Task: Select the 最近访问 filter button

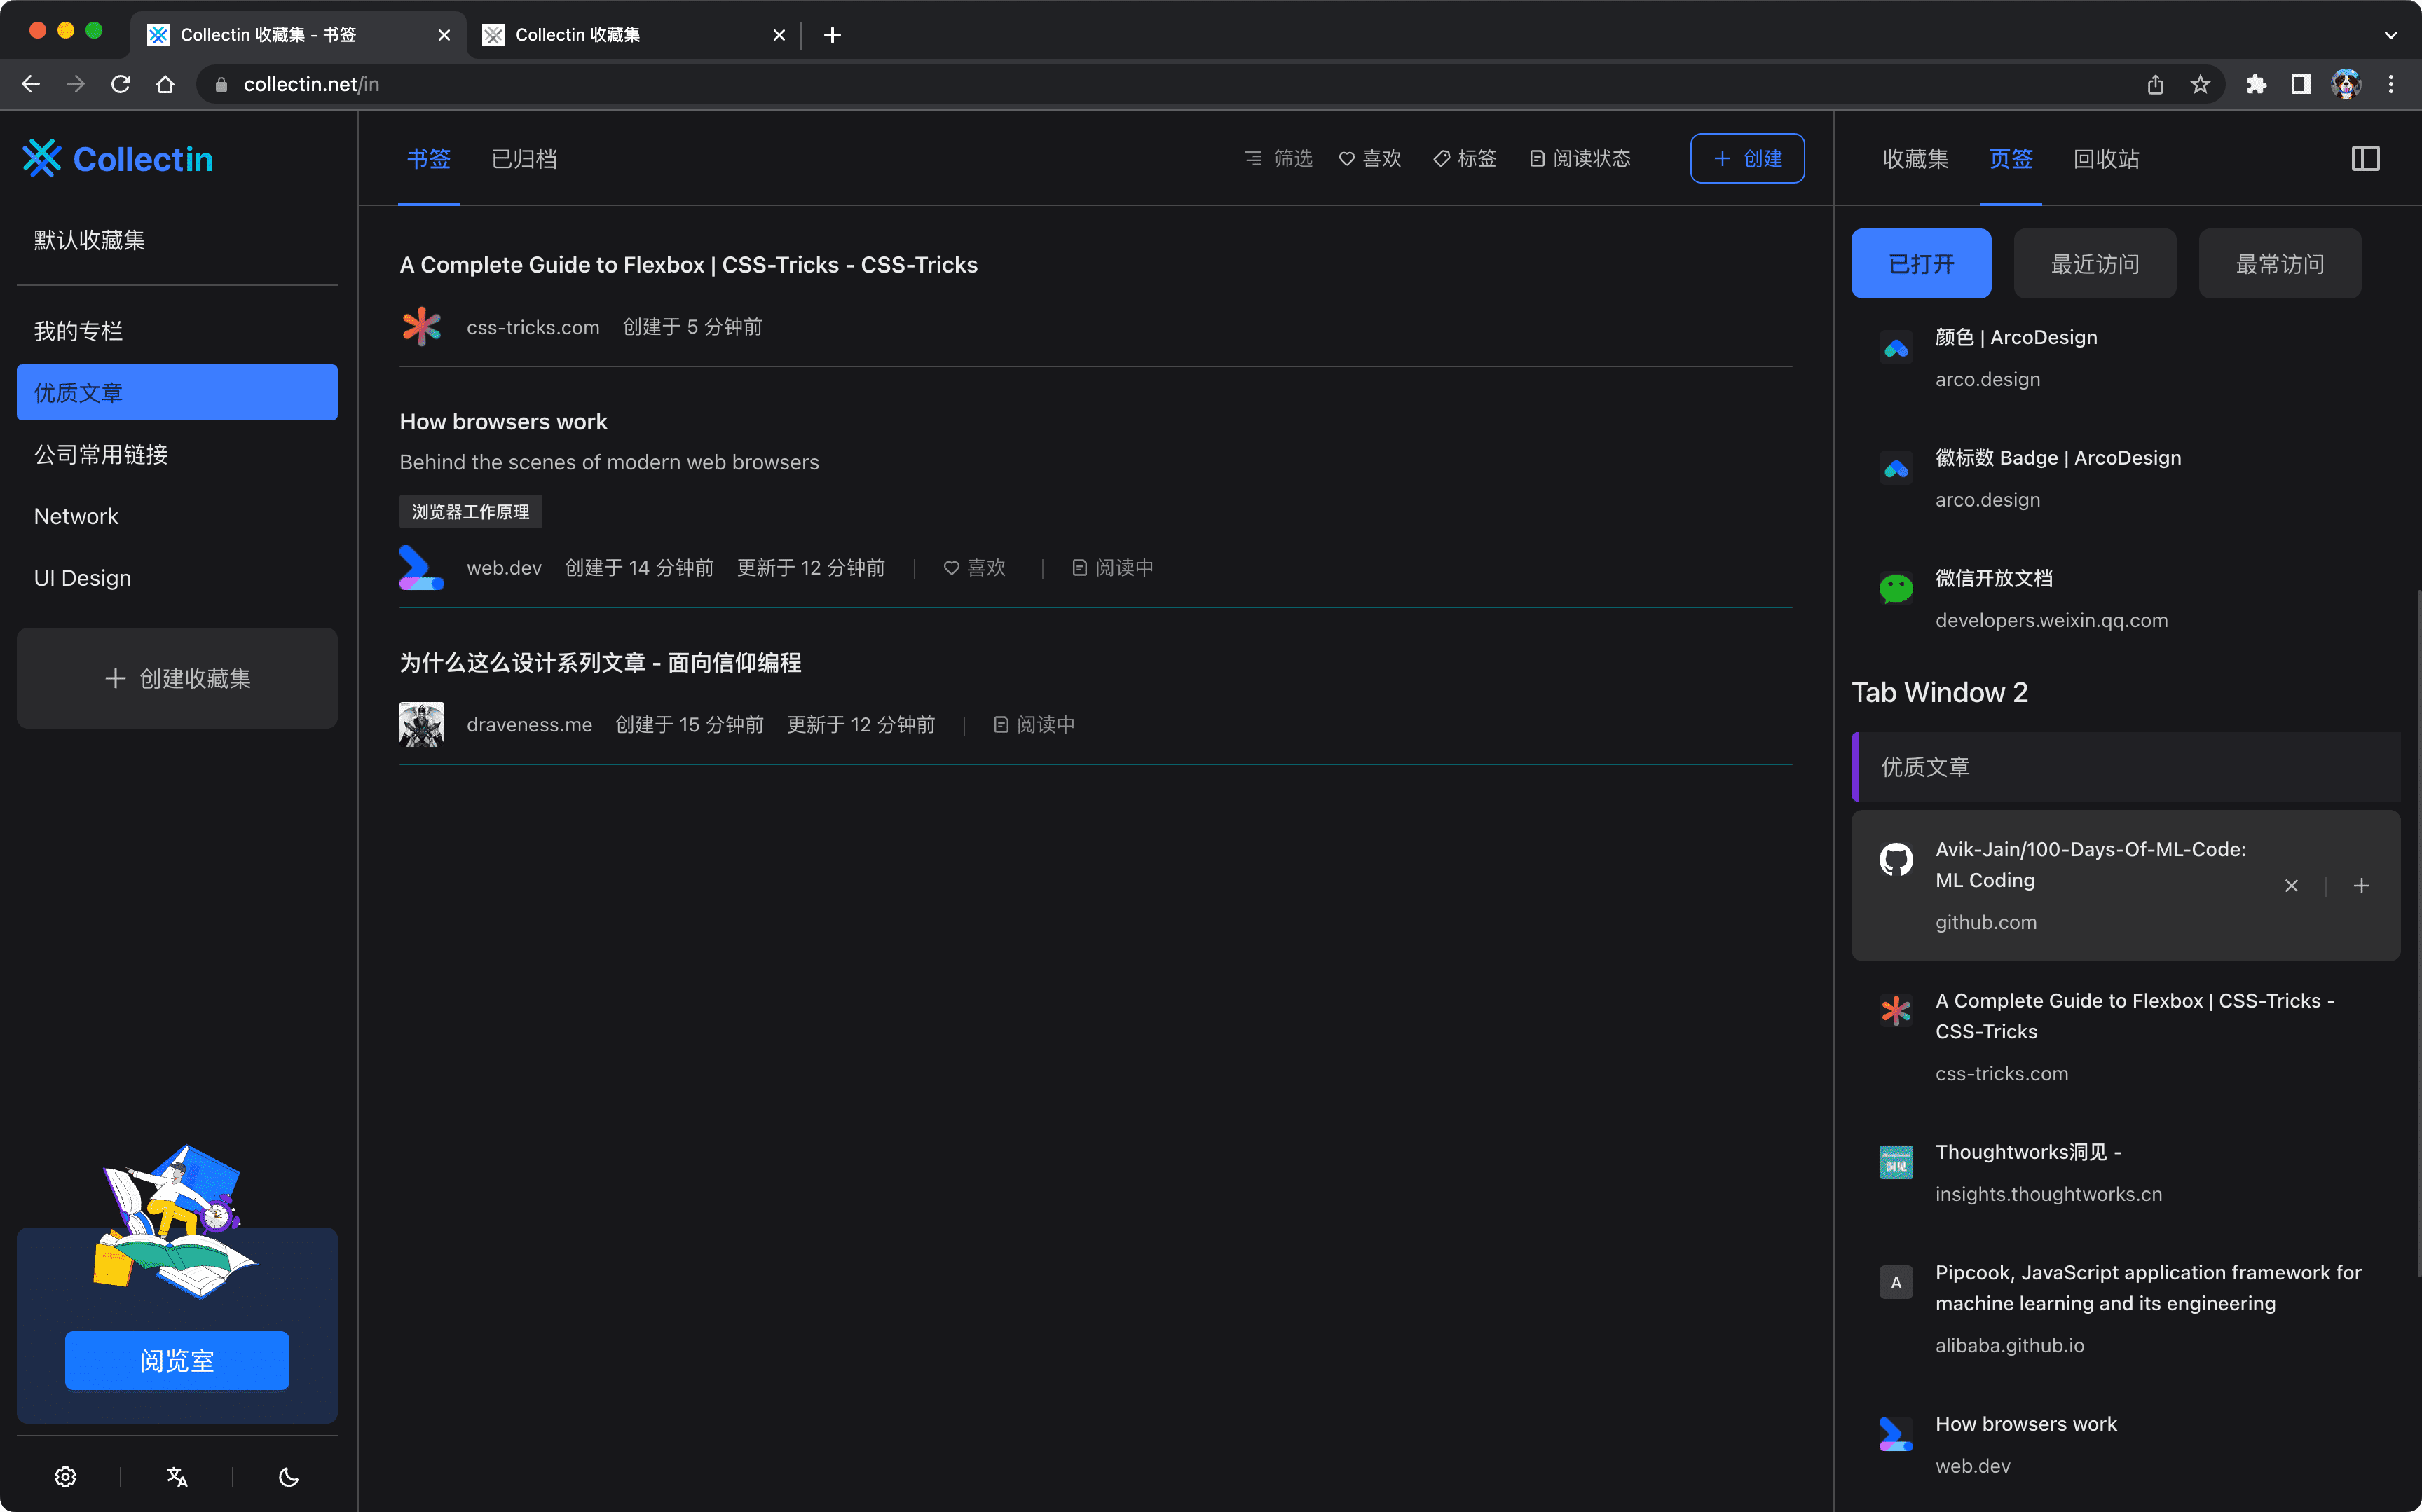Action: tap(2094, 264)
